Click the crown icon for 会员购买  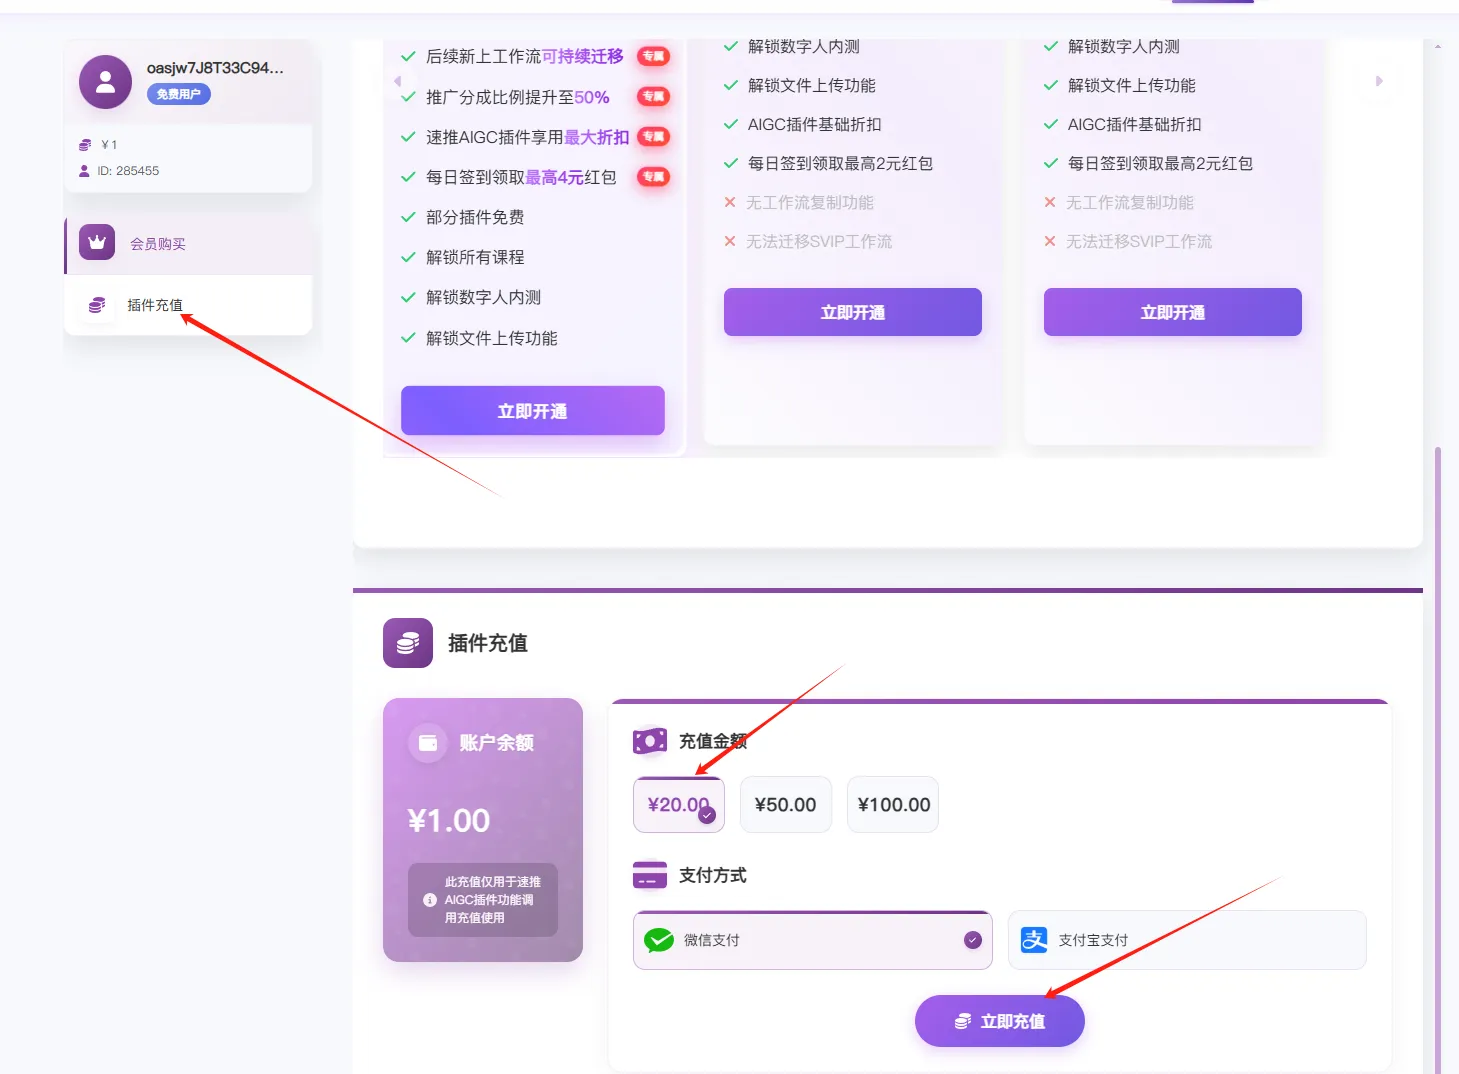97,242
